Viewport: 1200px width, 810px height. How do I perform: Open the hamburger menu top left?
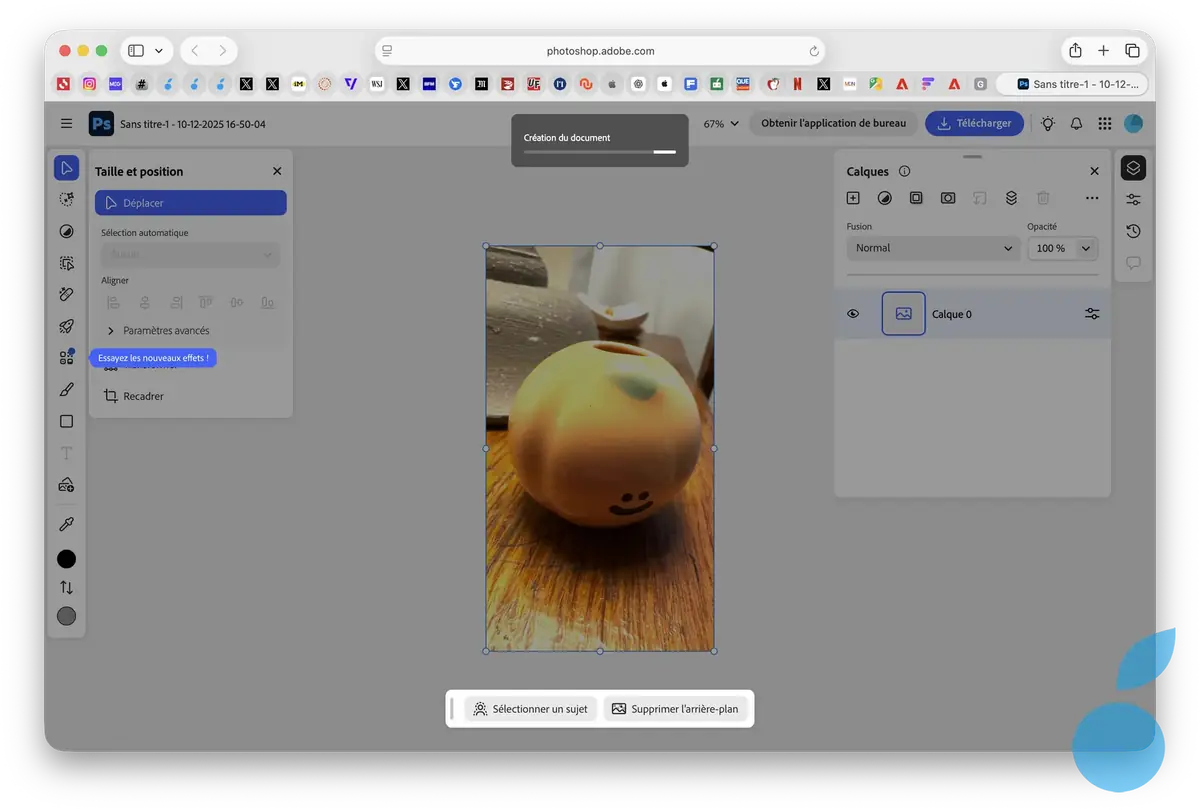coord(66,123)
